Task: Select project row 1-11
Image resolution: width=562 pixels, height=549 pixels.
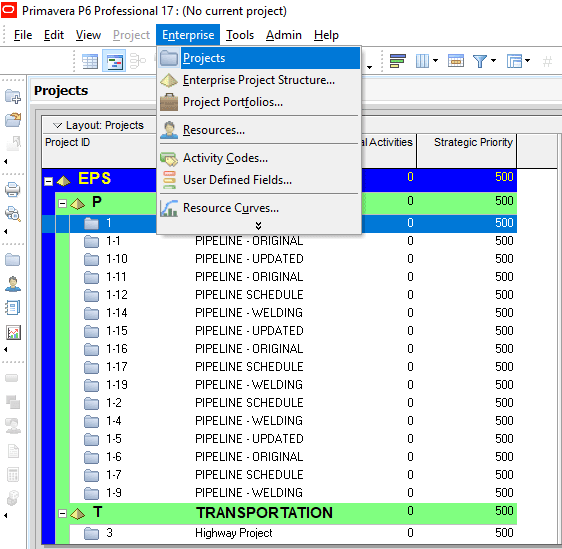Action: pyautogui.click(x=293, y=277)
